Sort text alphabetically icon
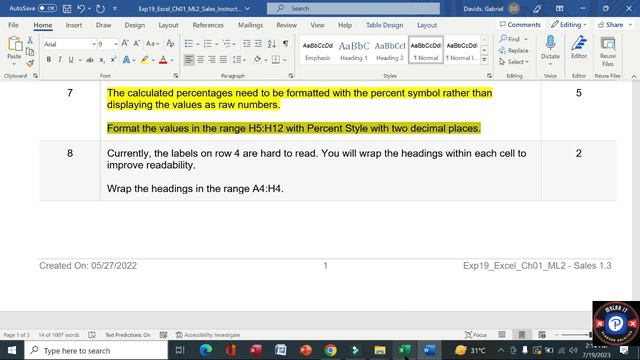This screenshot has width=640, height=360. click(x=272, y=43)
